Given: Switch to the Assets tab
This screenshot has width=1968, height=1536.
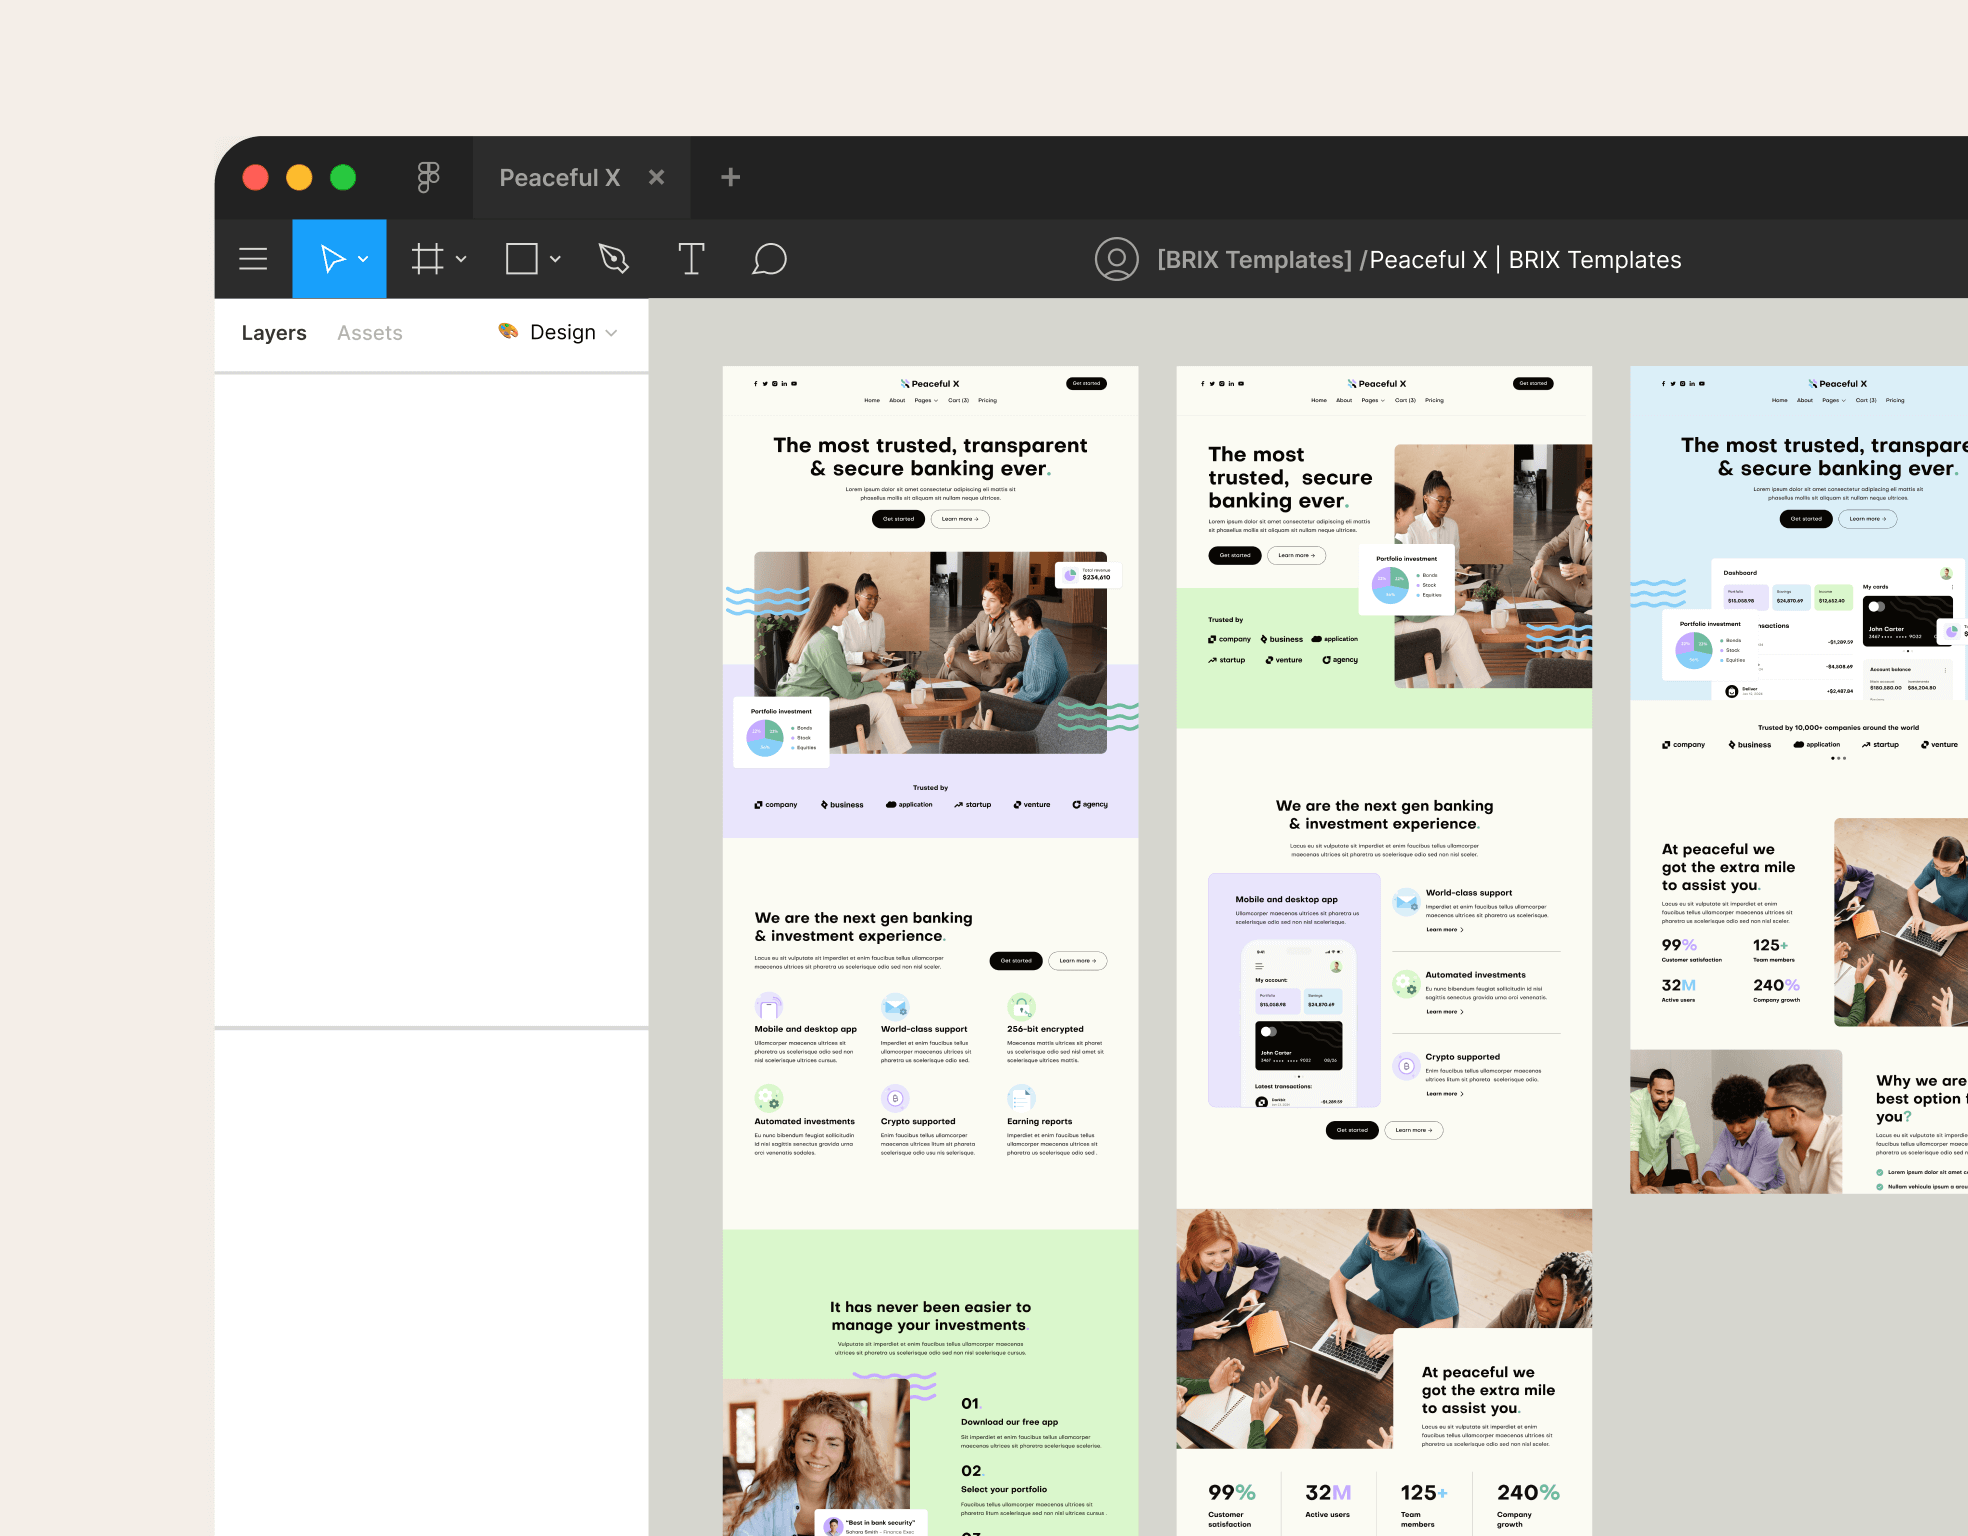Looking at the screenshot, I should coord(369,332).
